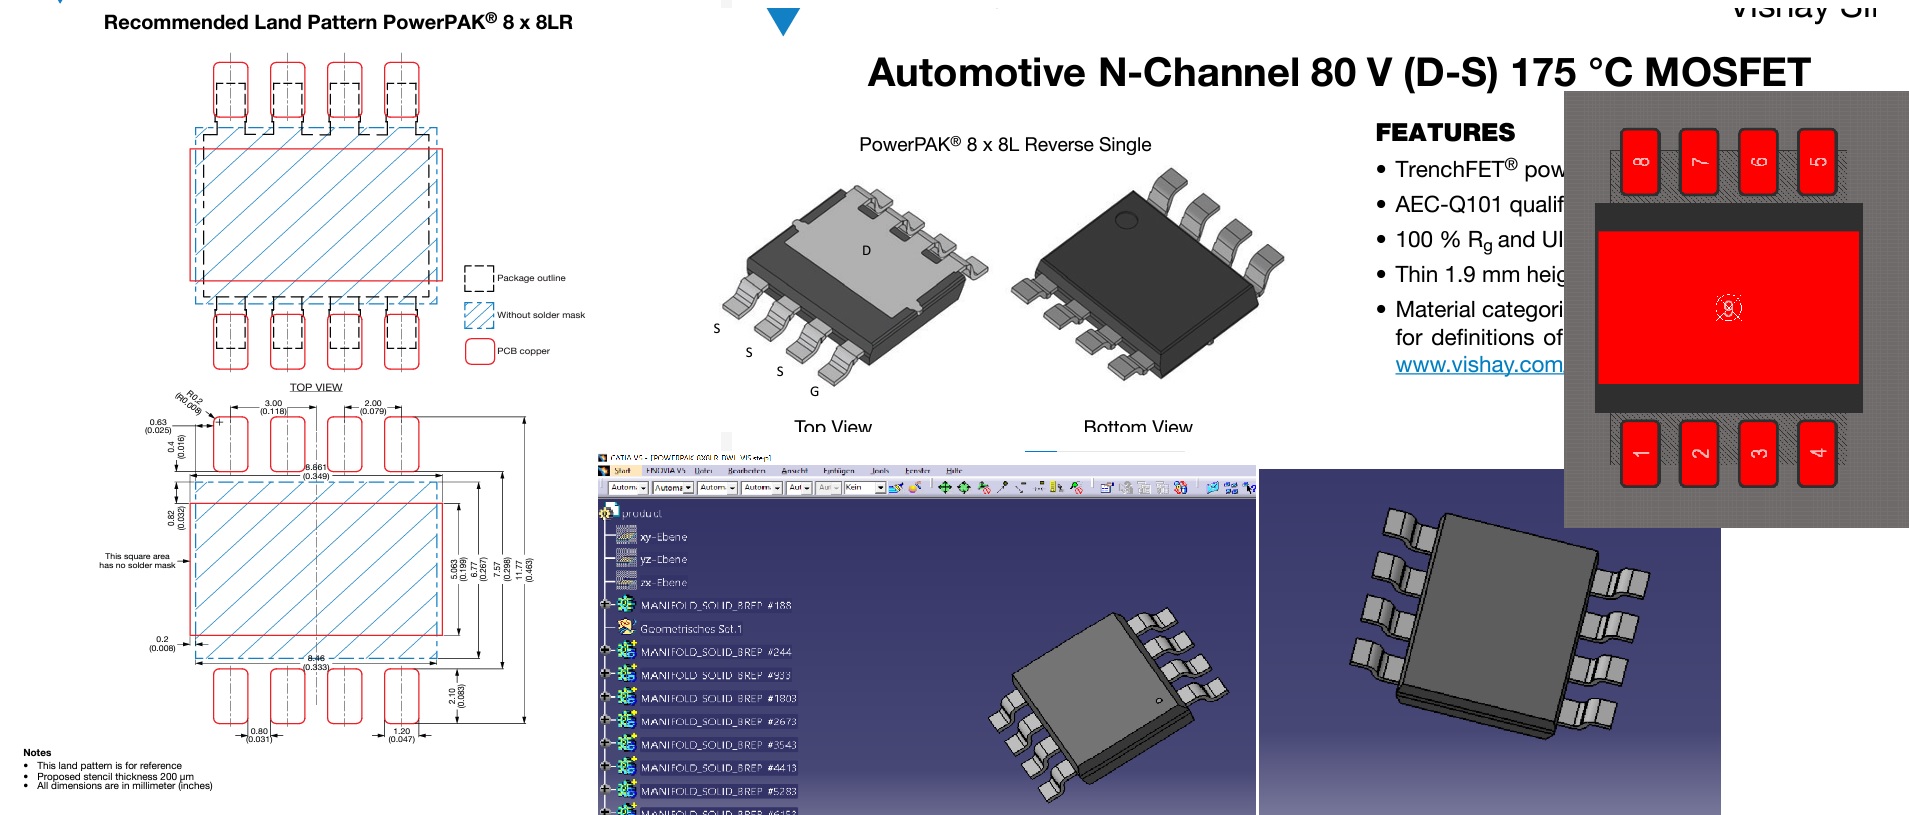The image size is (1909, 815).
Task: Open the first Autom. dropdown in toolbar
Action: tap(629, 488)
